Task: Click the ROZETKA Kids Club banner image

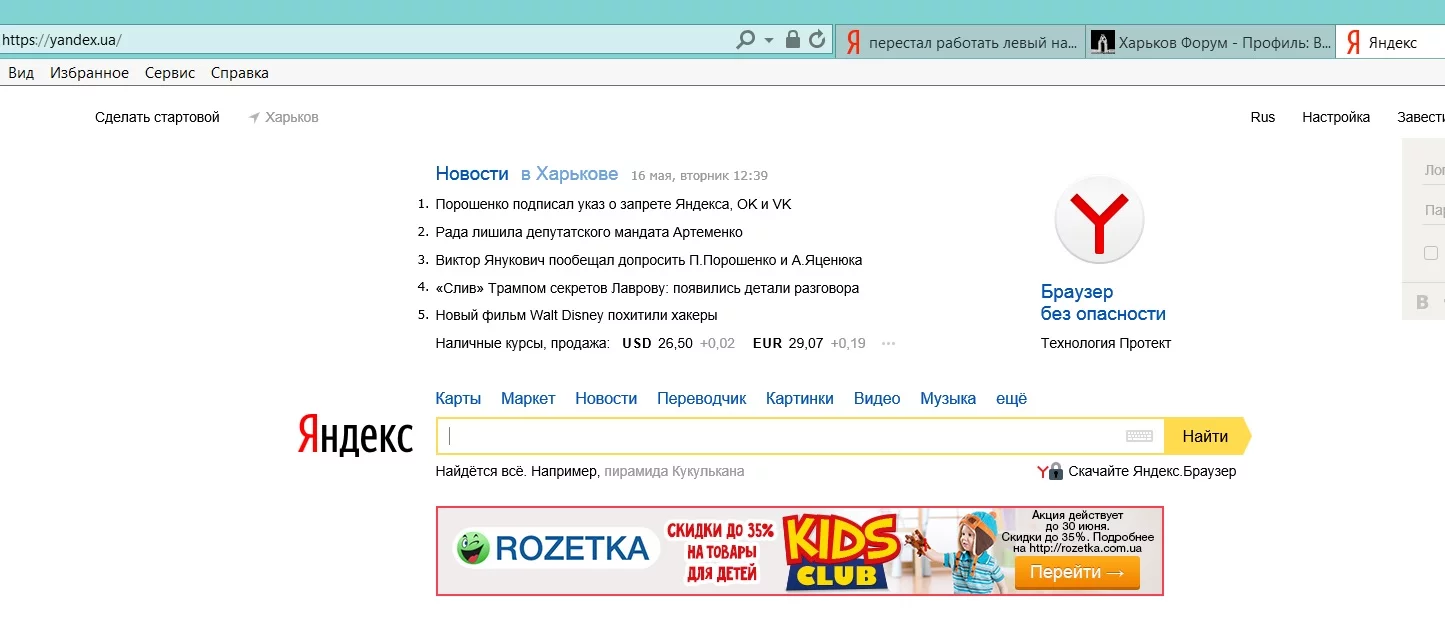Action: pos(800,551)
